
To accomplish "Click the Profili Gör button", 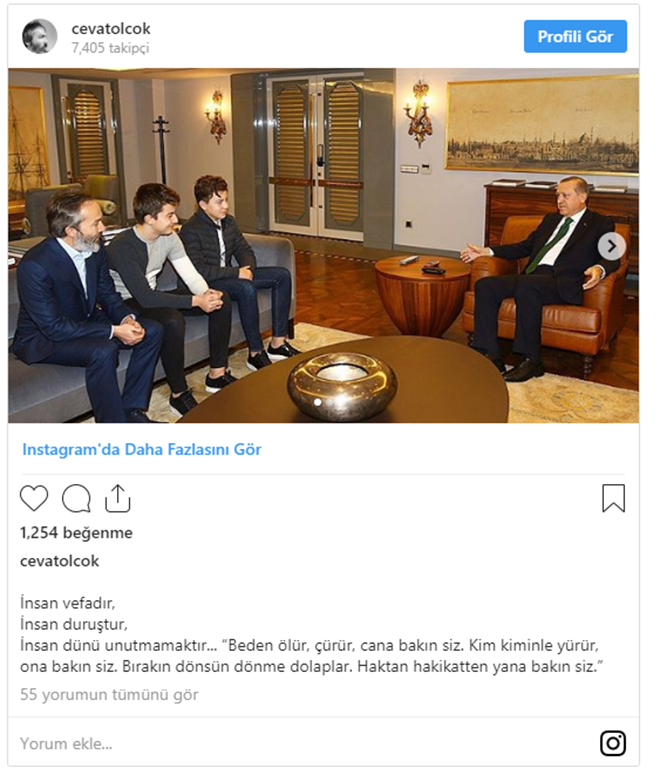I will pyautogui.click(x=575, y=36).
